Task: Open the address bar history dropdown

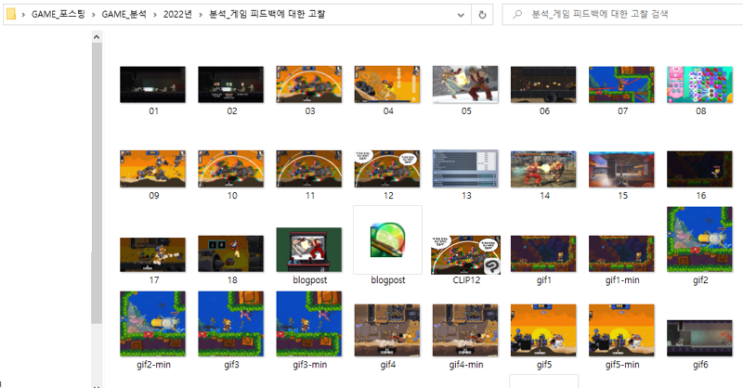Action: point(461,15)
